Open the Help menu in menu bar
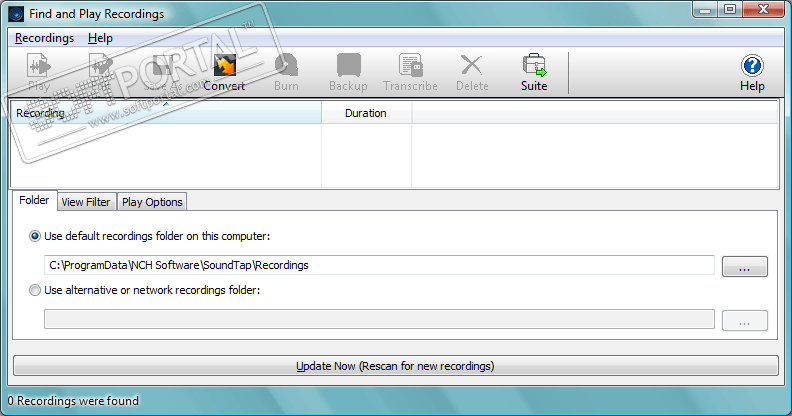The width and height of the screenshot is (792, 416). point(100,38)
